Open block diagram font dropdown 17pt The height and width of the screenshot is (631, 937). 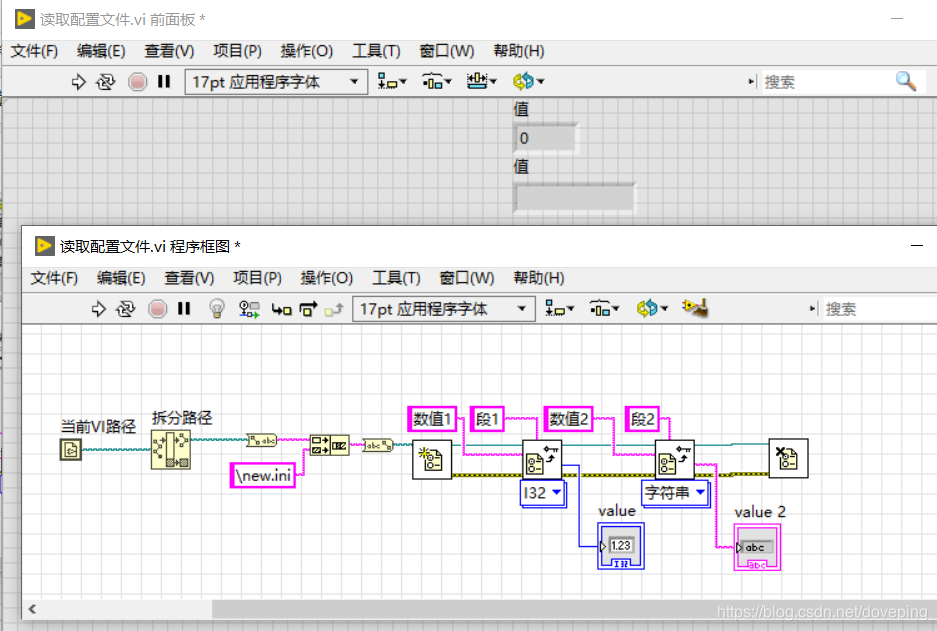(443, 309)
